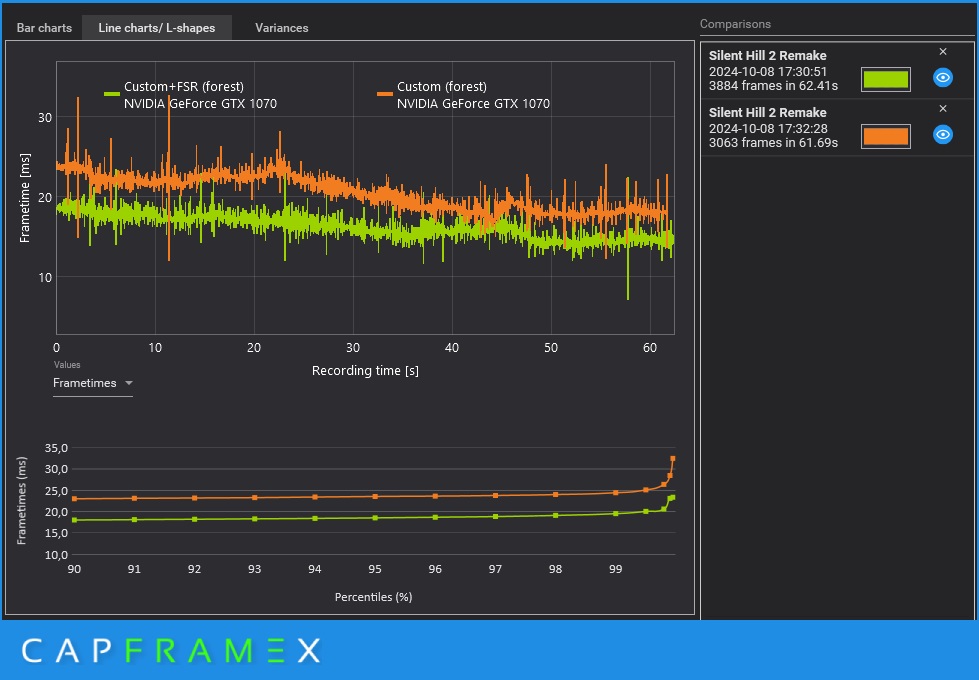Image resolution: width=979 pixels, height=680 pixels.
Task: Click the date 2024-10-08 17:30:51
Action: point(768,72)
